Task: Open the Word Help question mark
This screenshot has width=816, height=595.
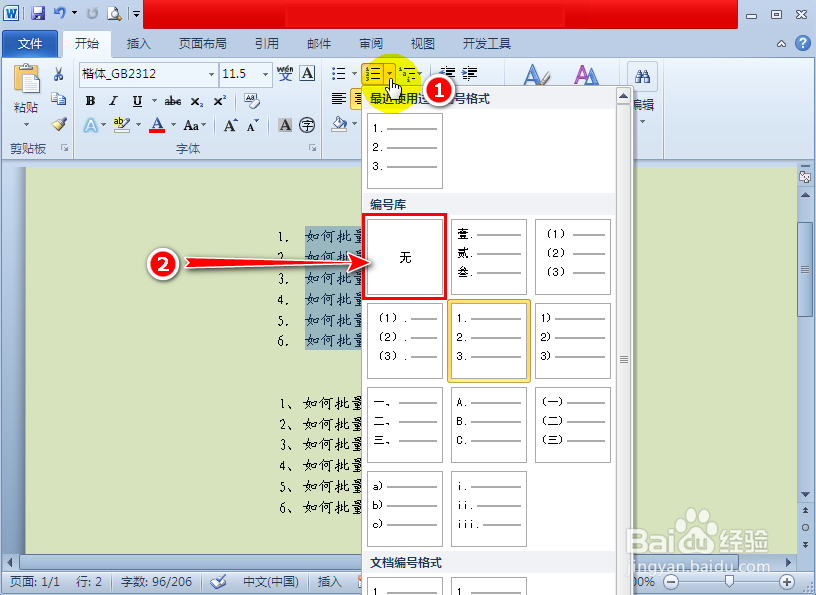Action: click(x=803, y=43)
